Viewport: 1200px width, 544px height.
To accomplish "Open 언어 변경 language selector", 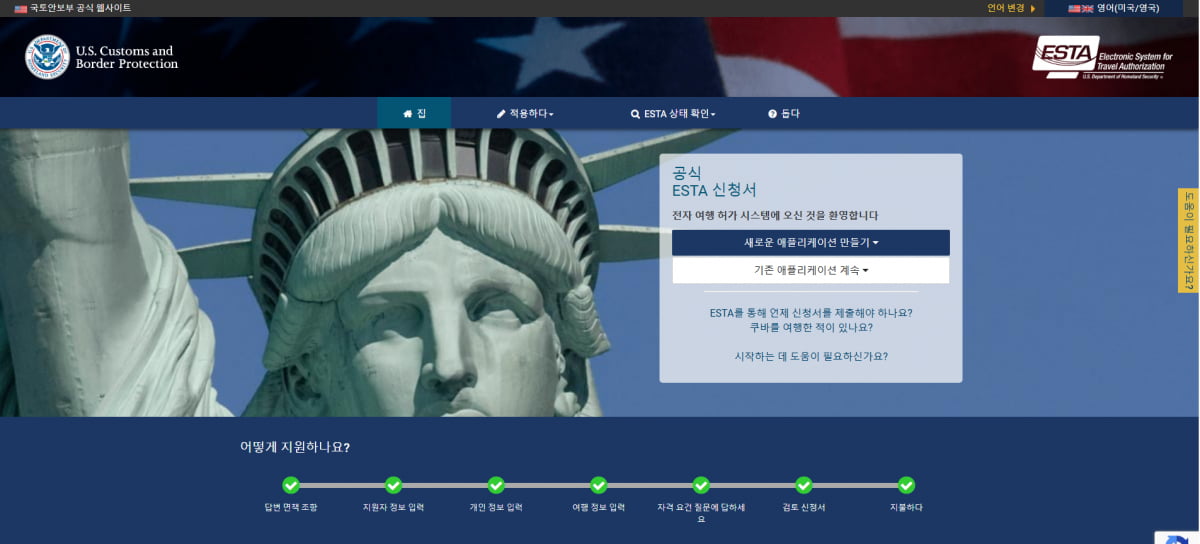I will (1011, 8).
